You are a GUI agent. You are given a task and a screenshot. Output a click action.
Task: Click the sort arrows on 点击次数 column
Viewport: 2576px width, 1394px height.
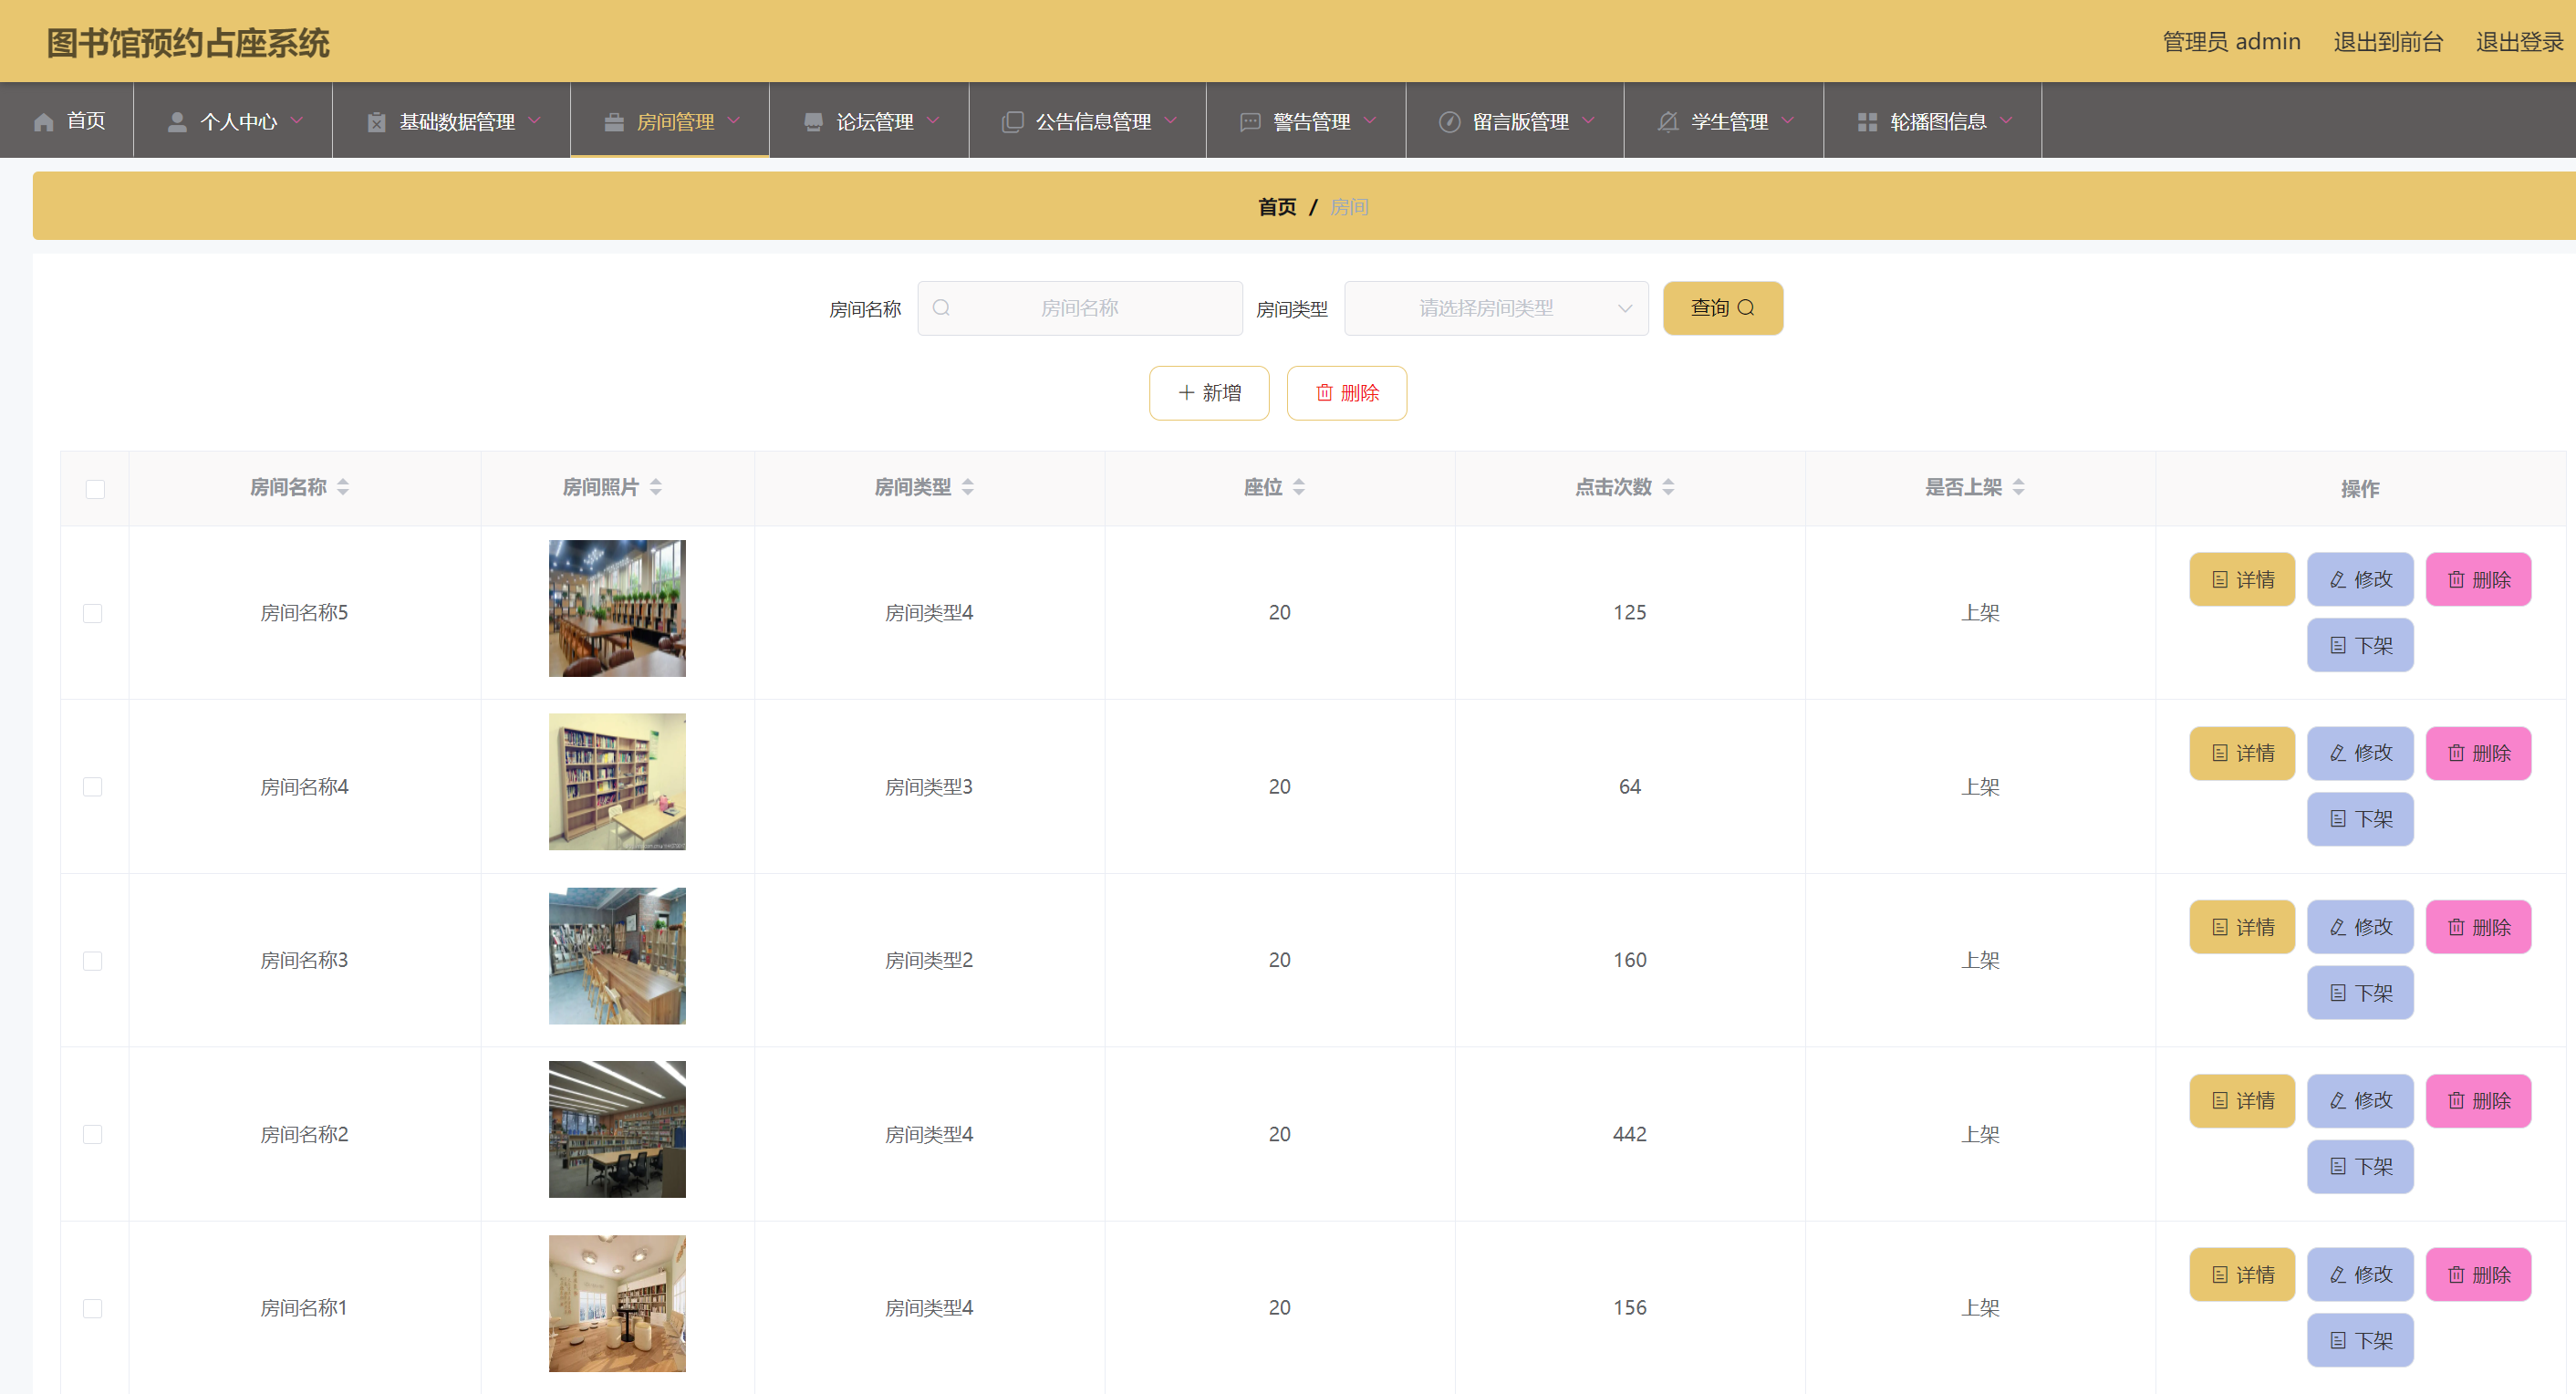pyautogui.click(x=1668, y=487)
